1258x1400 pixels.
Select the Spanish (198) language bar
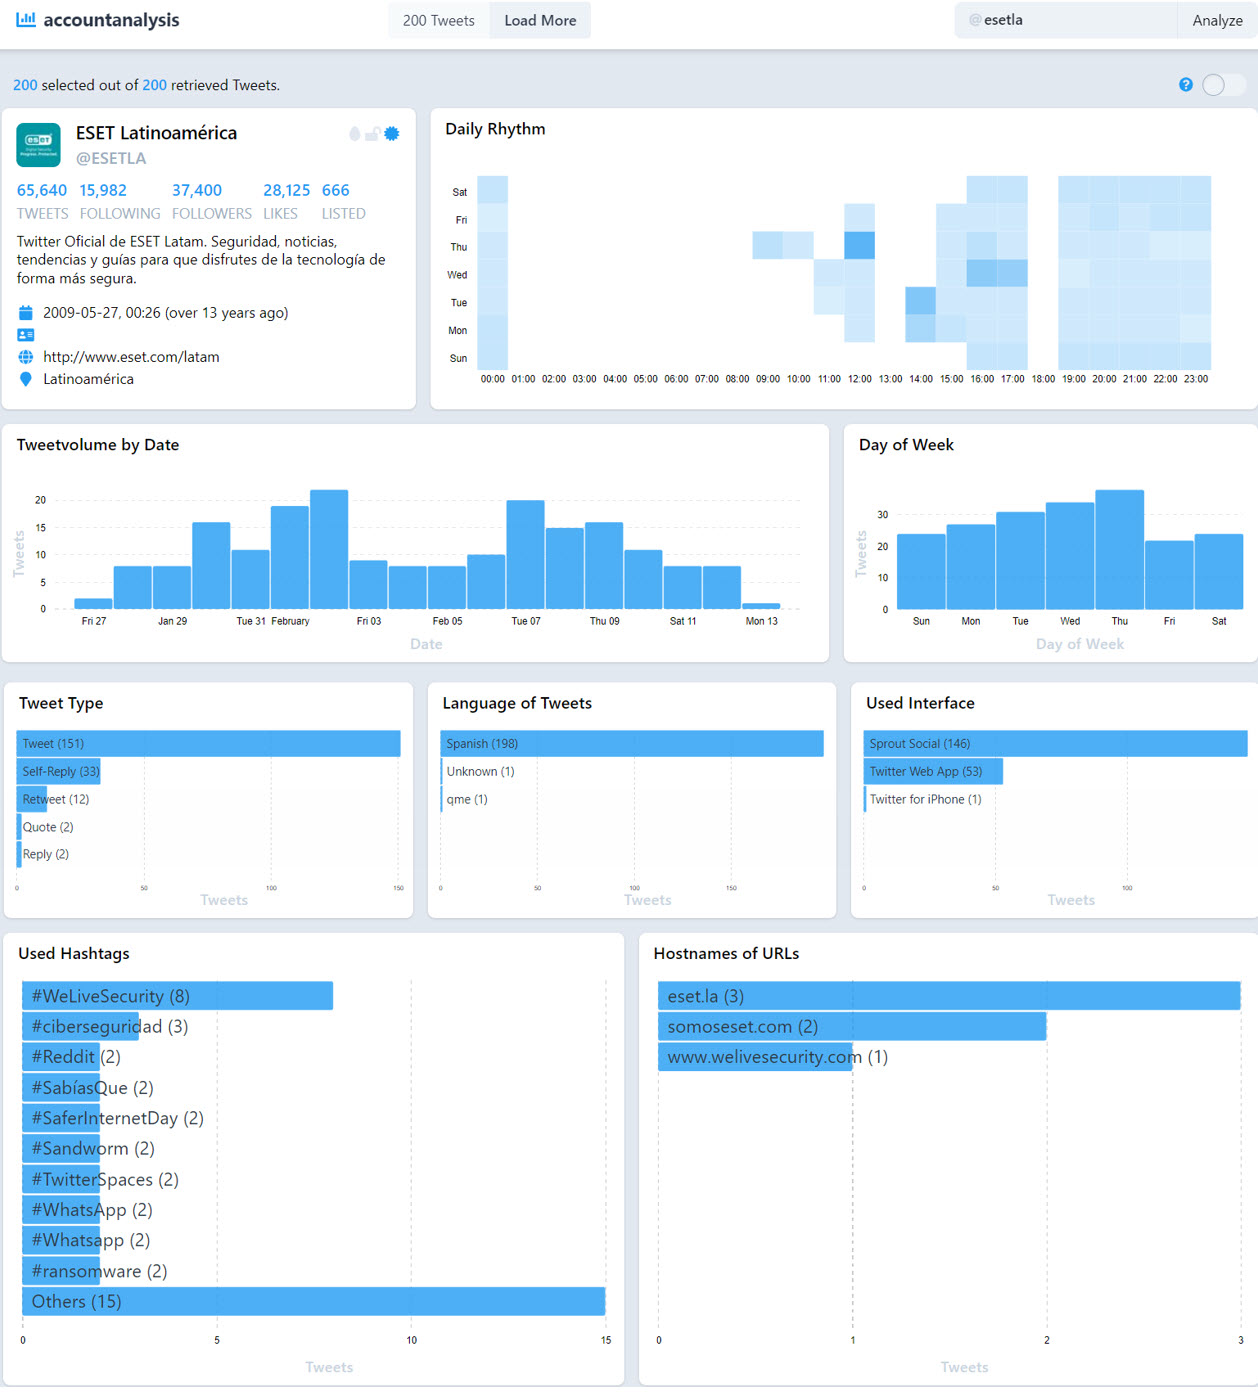[x=631, y=743]
